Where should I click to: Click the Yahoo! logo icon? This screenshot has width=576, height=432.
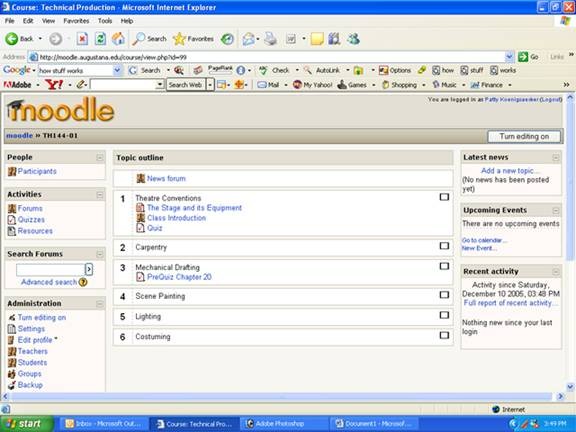[54, 85]
